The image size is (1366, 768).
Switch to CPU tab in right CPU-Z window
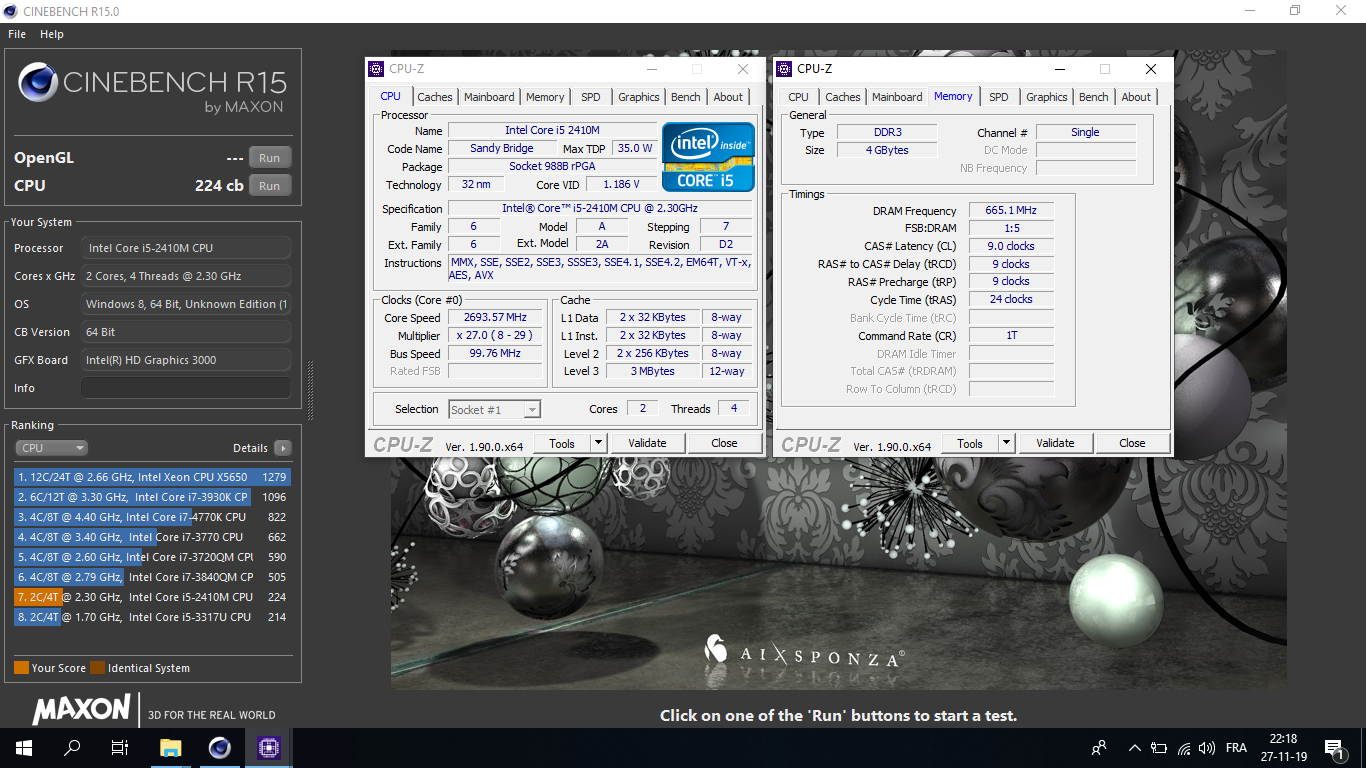798,97
